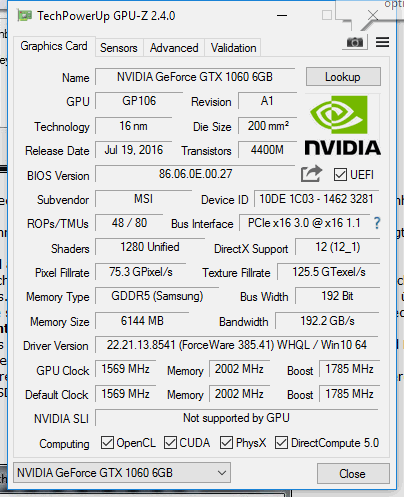This screenshot has width=404, height=497.
Task: Toggle the PhysX checkbox
Action: (226, 443)
